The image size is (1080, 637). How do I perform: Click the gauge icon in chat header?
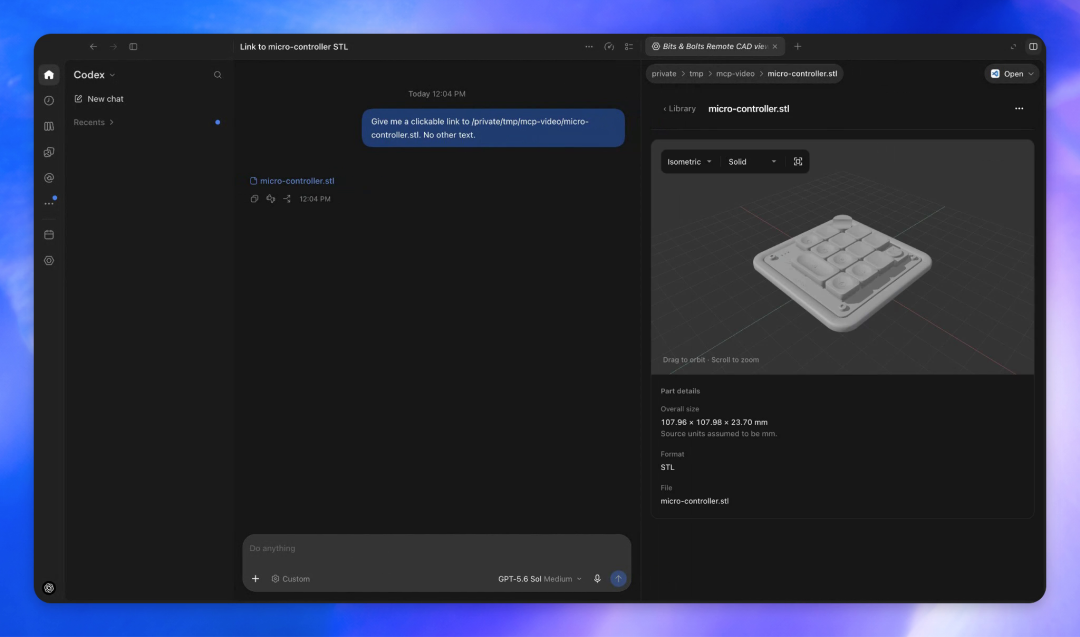(x=609, y=47)
